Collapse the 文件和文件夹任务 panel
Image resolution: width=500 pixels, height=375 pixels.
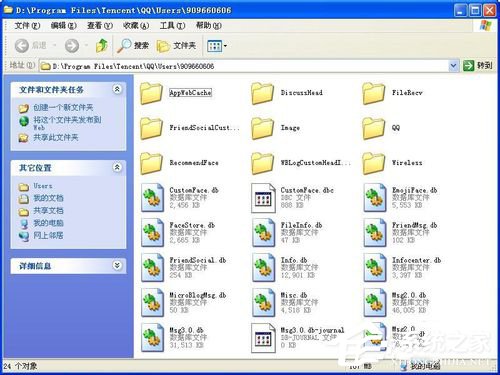(117, 89)
